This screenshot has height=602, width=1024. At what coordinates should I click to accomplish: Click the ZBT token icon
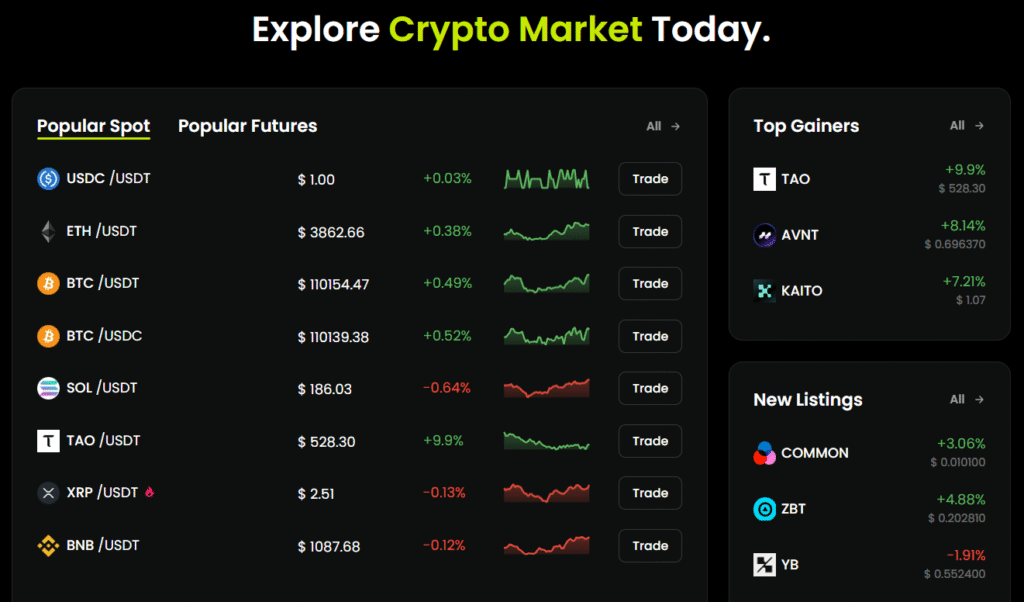click(x=764, y=509)
